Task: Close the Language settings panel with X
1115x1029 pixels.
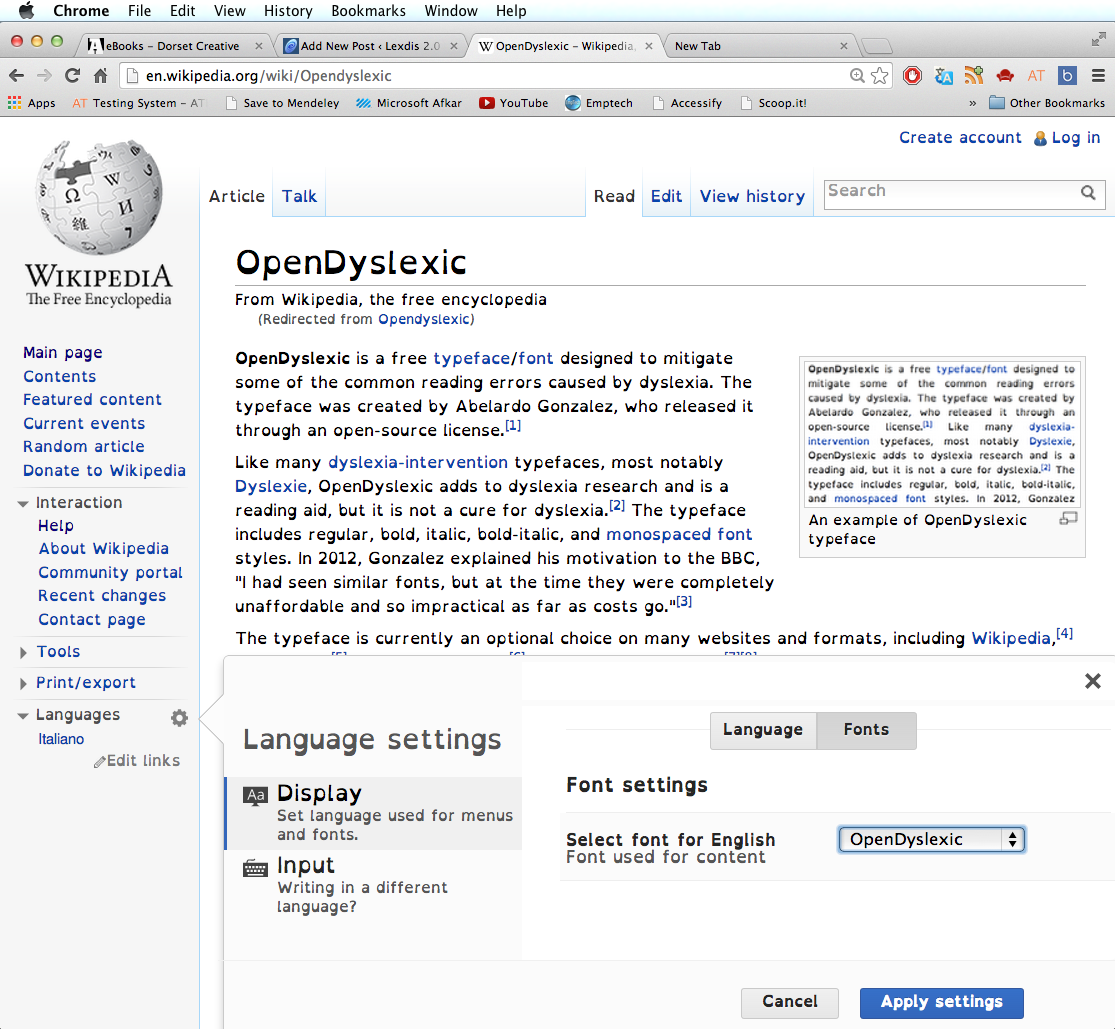Action: [x=1093, y=681]
